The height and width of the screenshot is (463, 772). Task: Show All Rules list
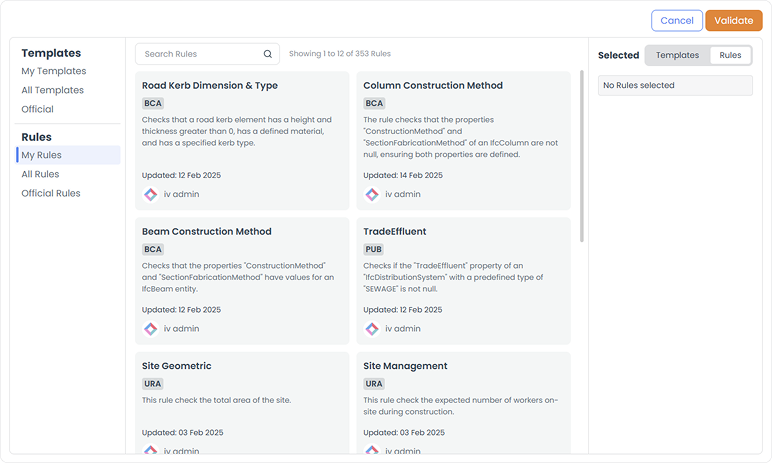point(41,174)
